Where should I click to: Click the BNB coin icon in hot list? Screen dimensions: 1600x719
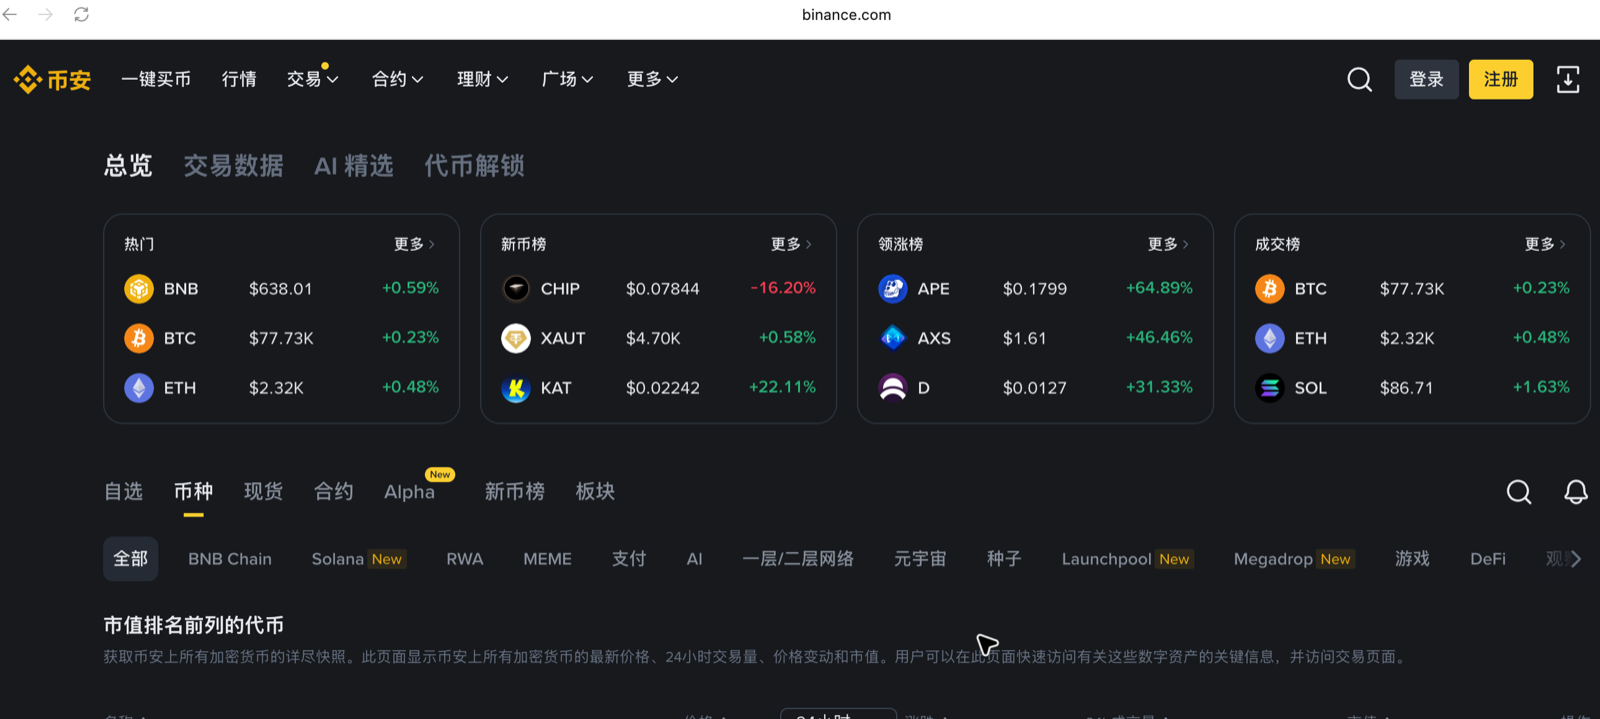[x=138, y=288]
